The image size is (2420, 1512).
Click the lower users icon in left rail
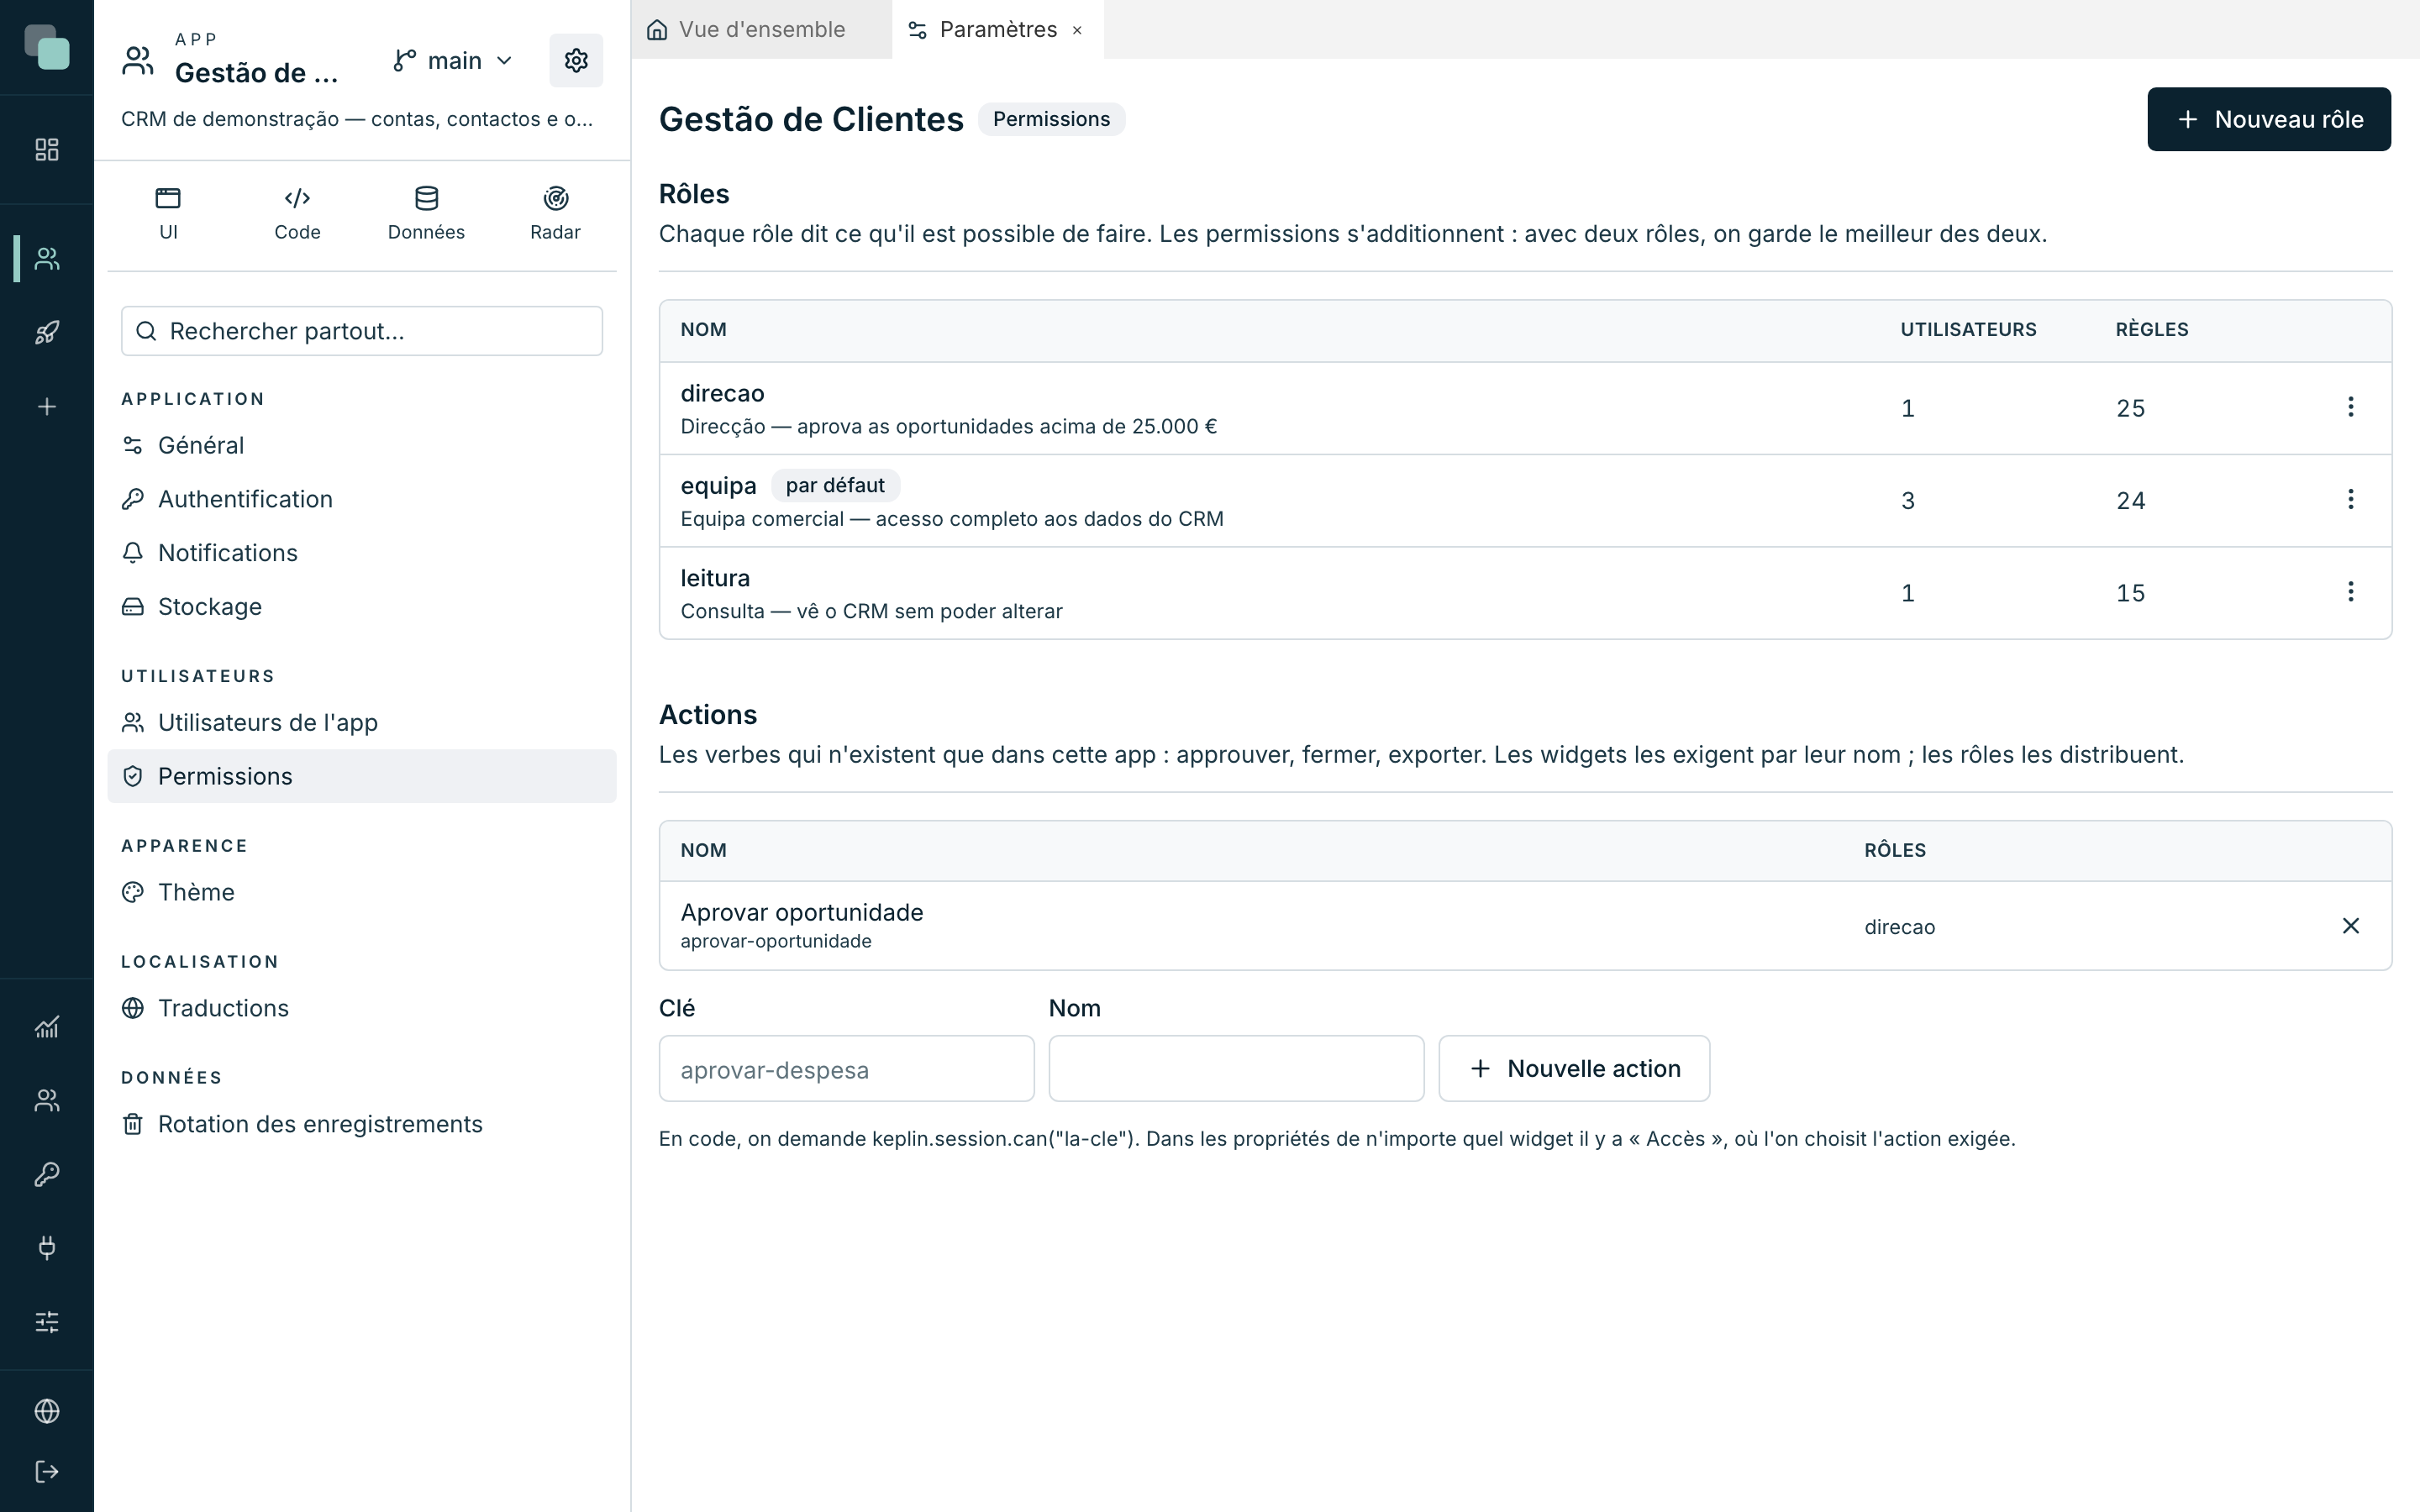[x=47, y=1101]
